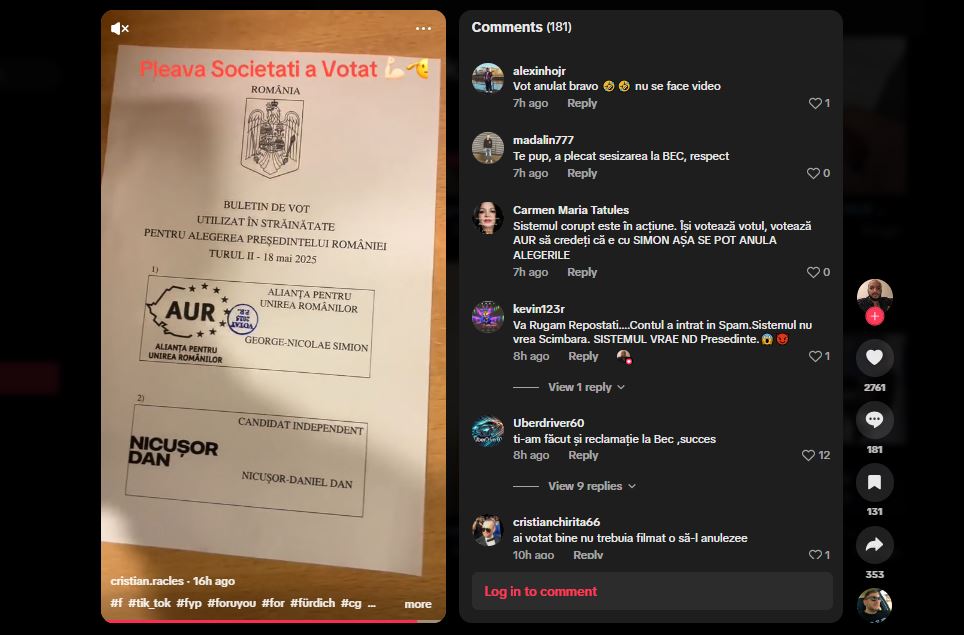Viewport: 964px width, 635px height.
Task: Open comments via speech bubble icon
Action: (874, 420)
